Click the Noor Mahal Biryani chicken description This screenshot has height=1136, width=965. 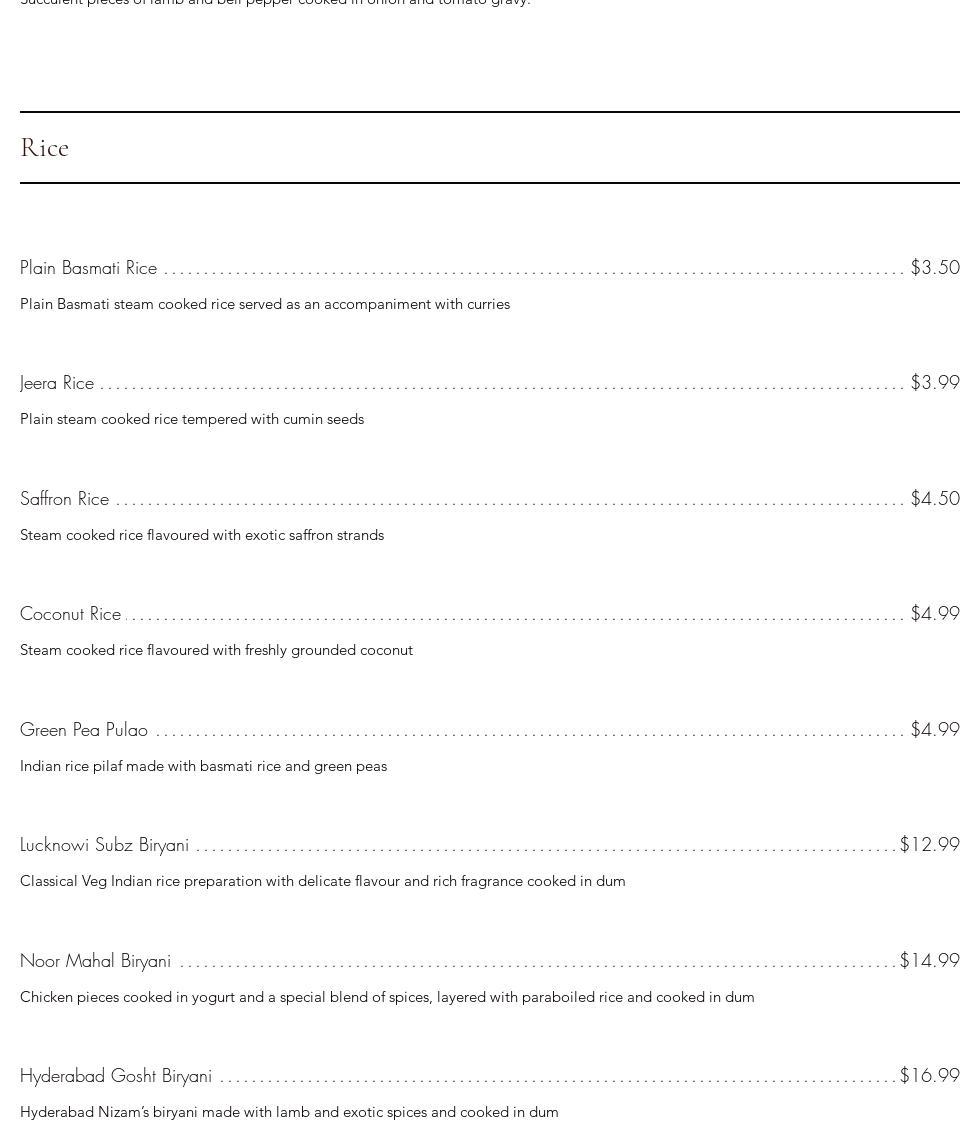[x=387, y=997]
